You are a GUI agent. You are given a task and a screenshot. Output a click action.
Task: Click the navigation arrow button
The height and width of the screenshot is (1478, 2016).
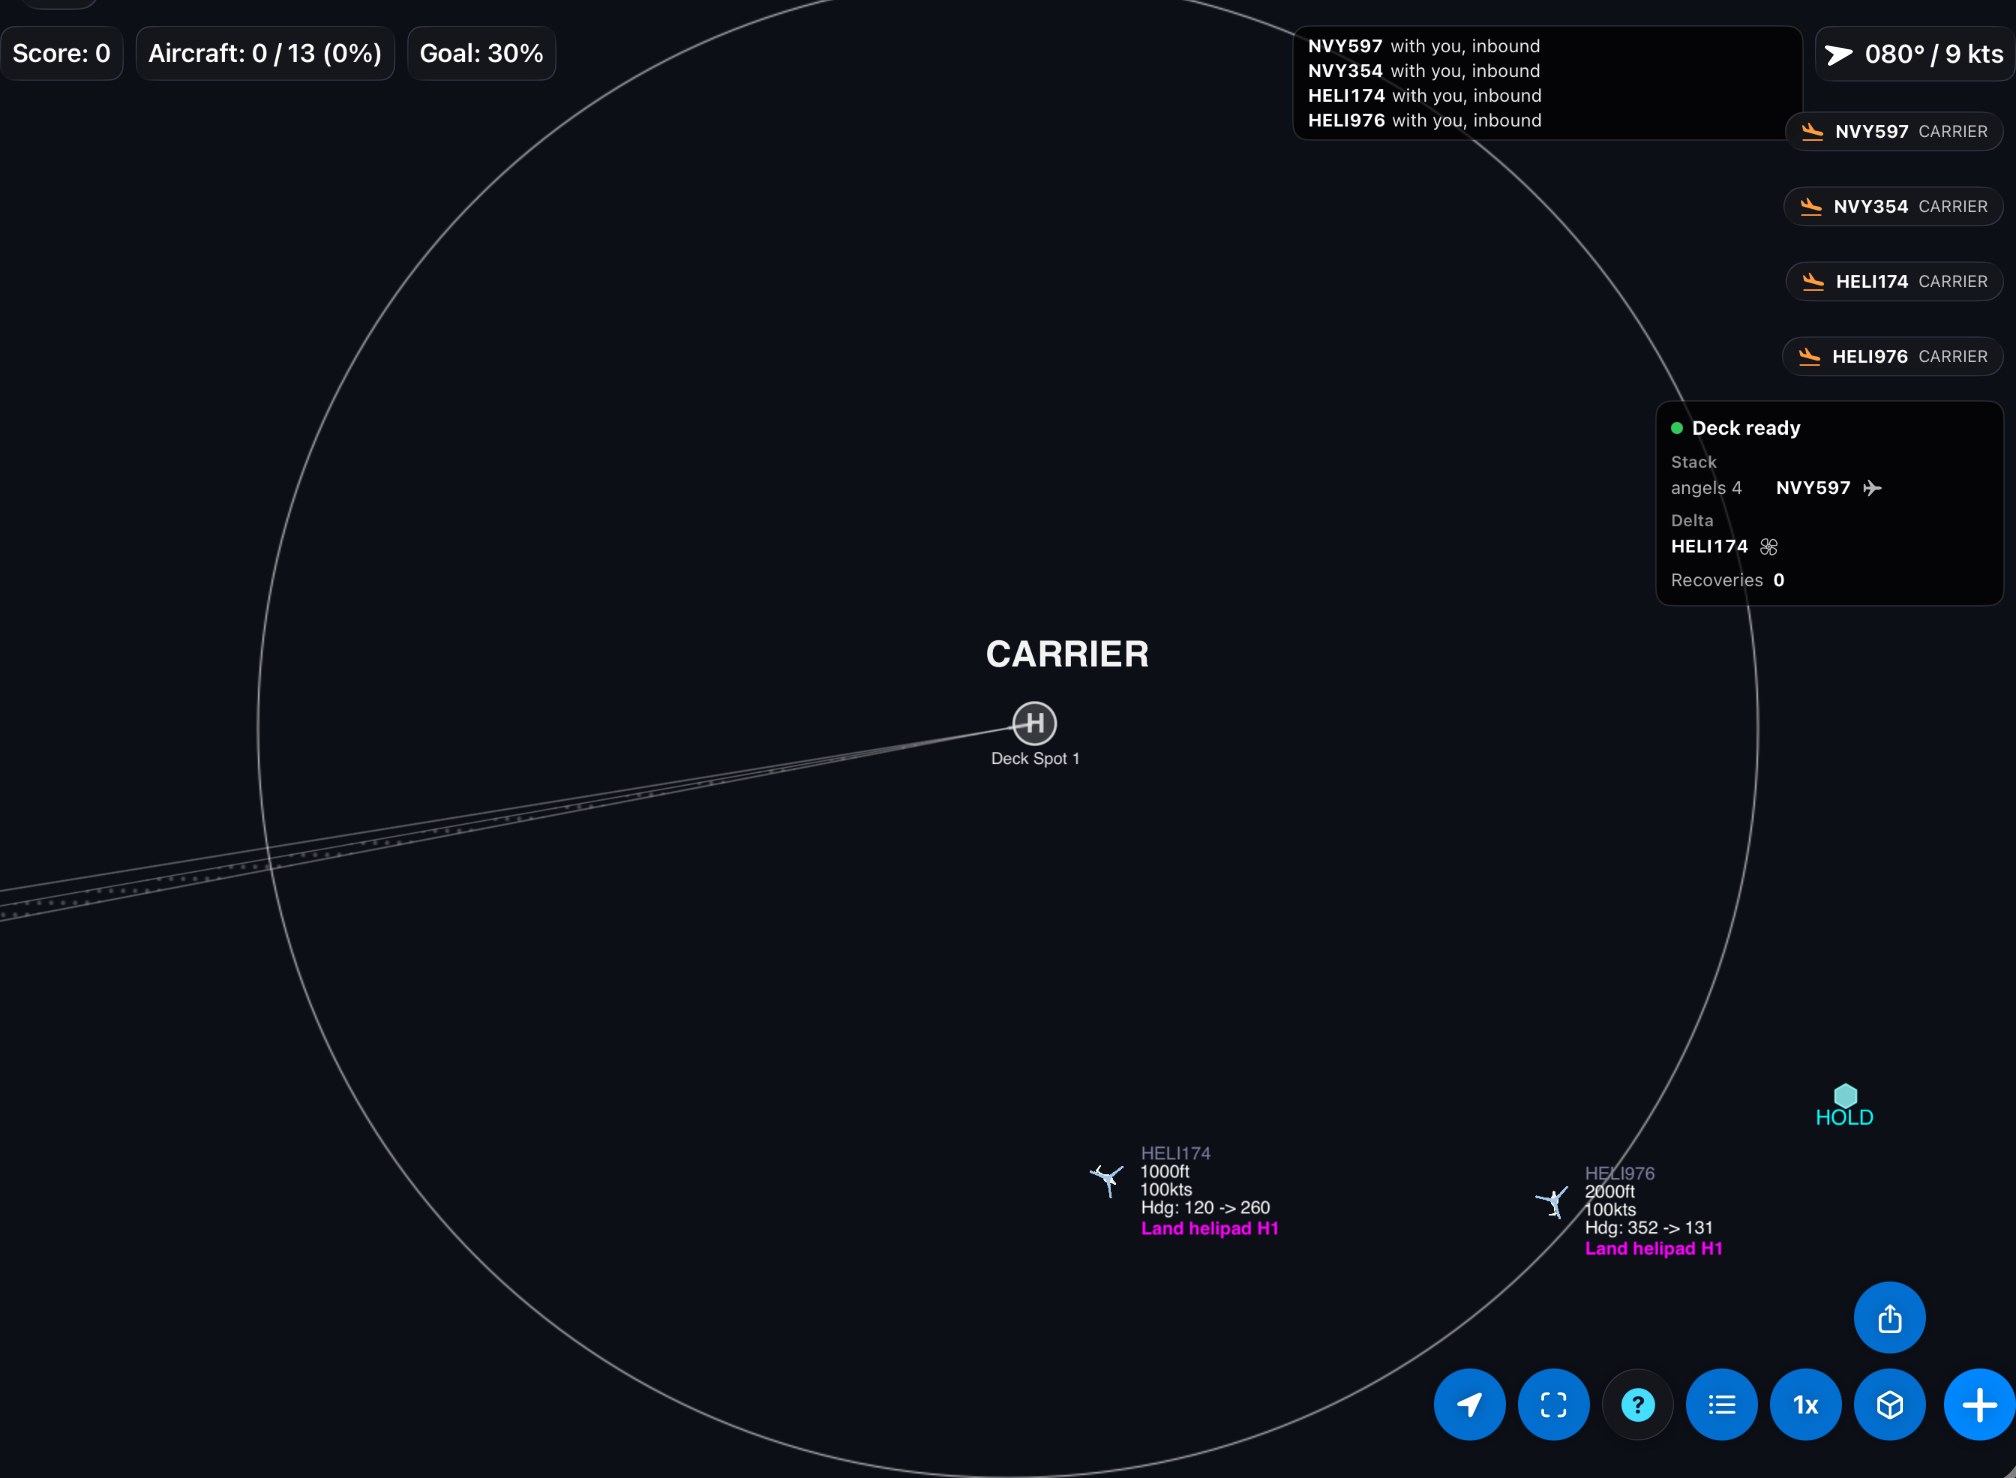(x=1469, y=1404)
